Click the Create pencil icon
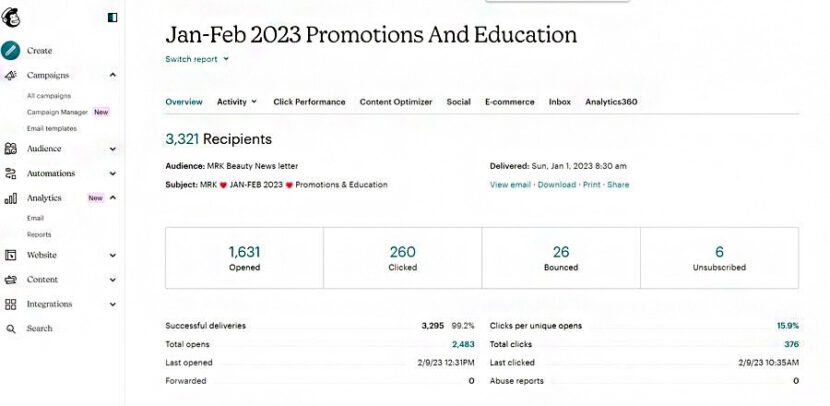This screenshot has height=406, width=830. coord(11,50)
